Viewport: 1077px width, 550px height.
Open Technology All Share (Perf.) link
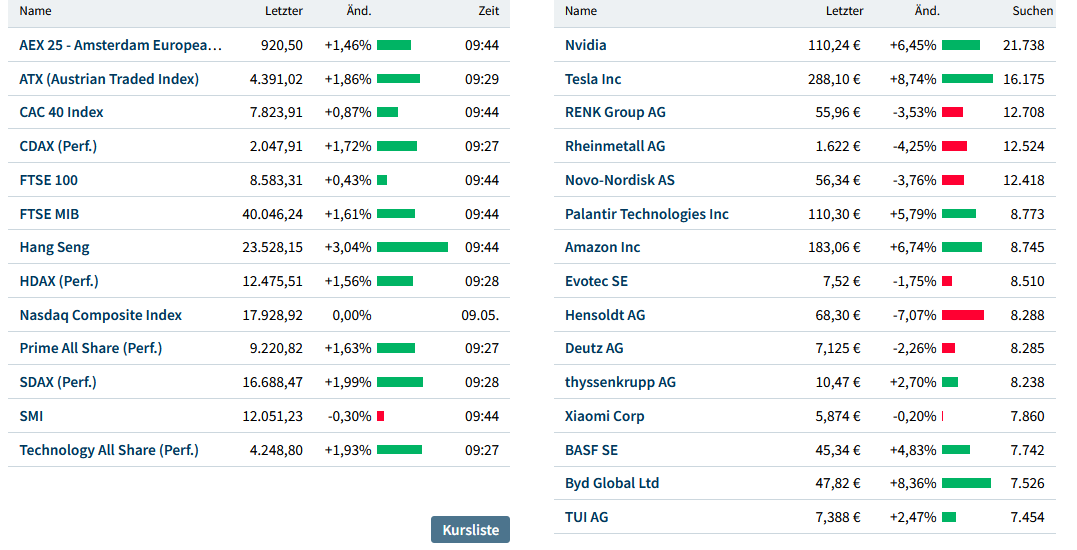point(109,450)
